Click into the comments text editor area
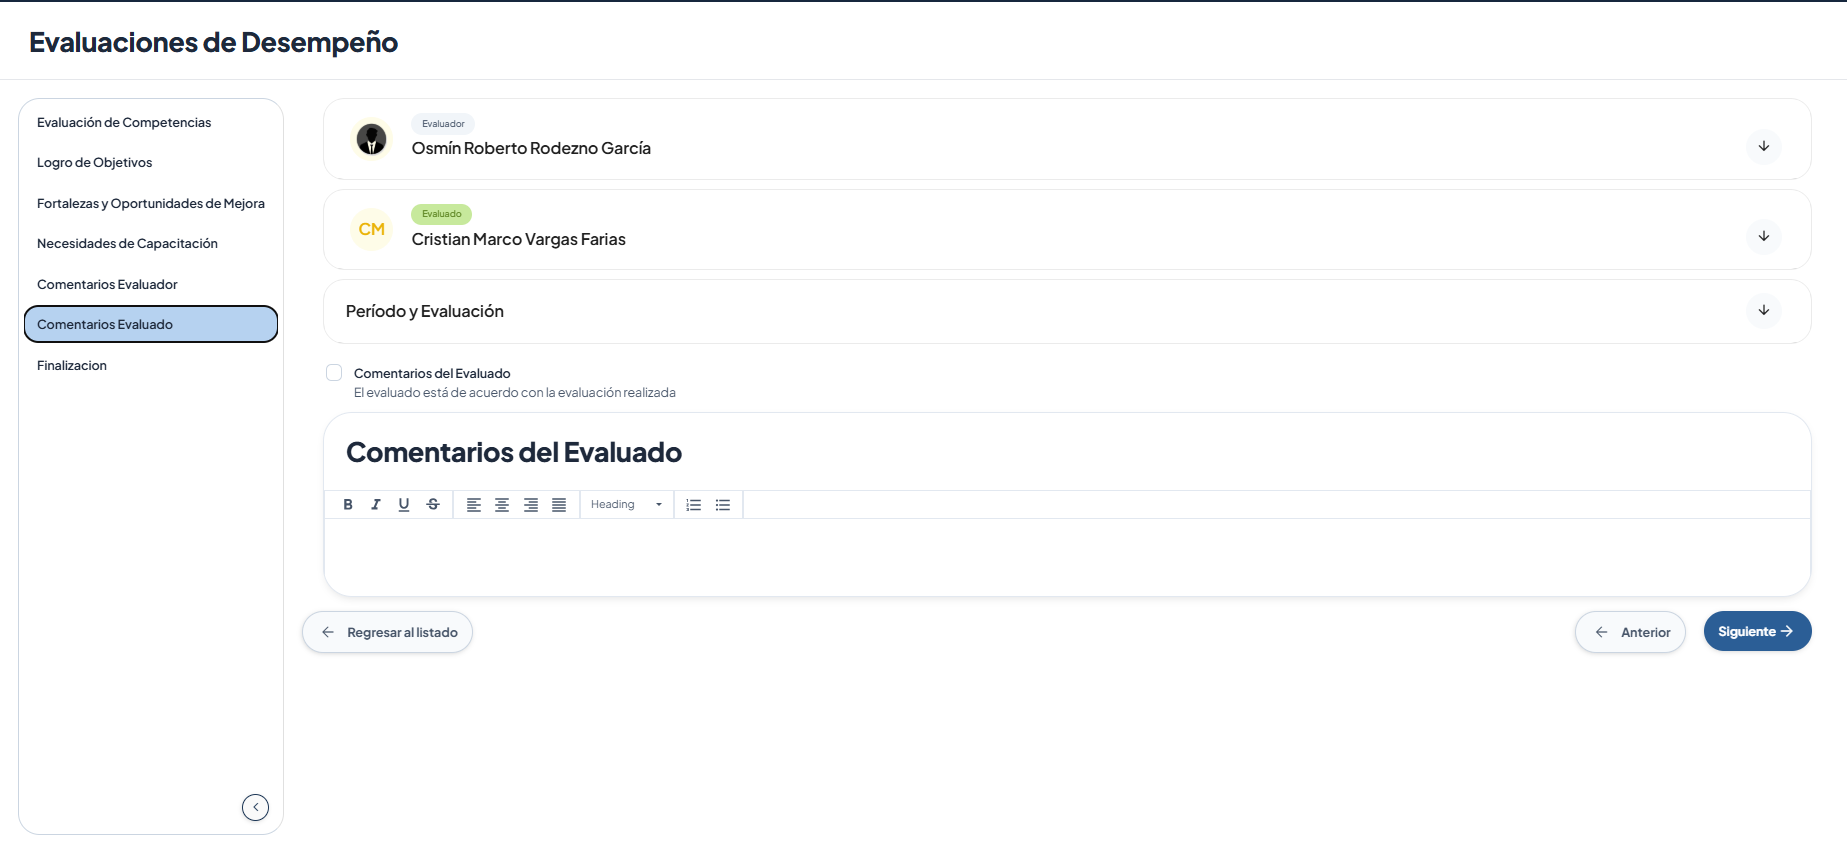The width and height of the screenshot is (1847, 865). pyautogui.click(x=1067, y=556)
